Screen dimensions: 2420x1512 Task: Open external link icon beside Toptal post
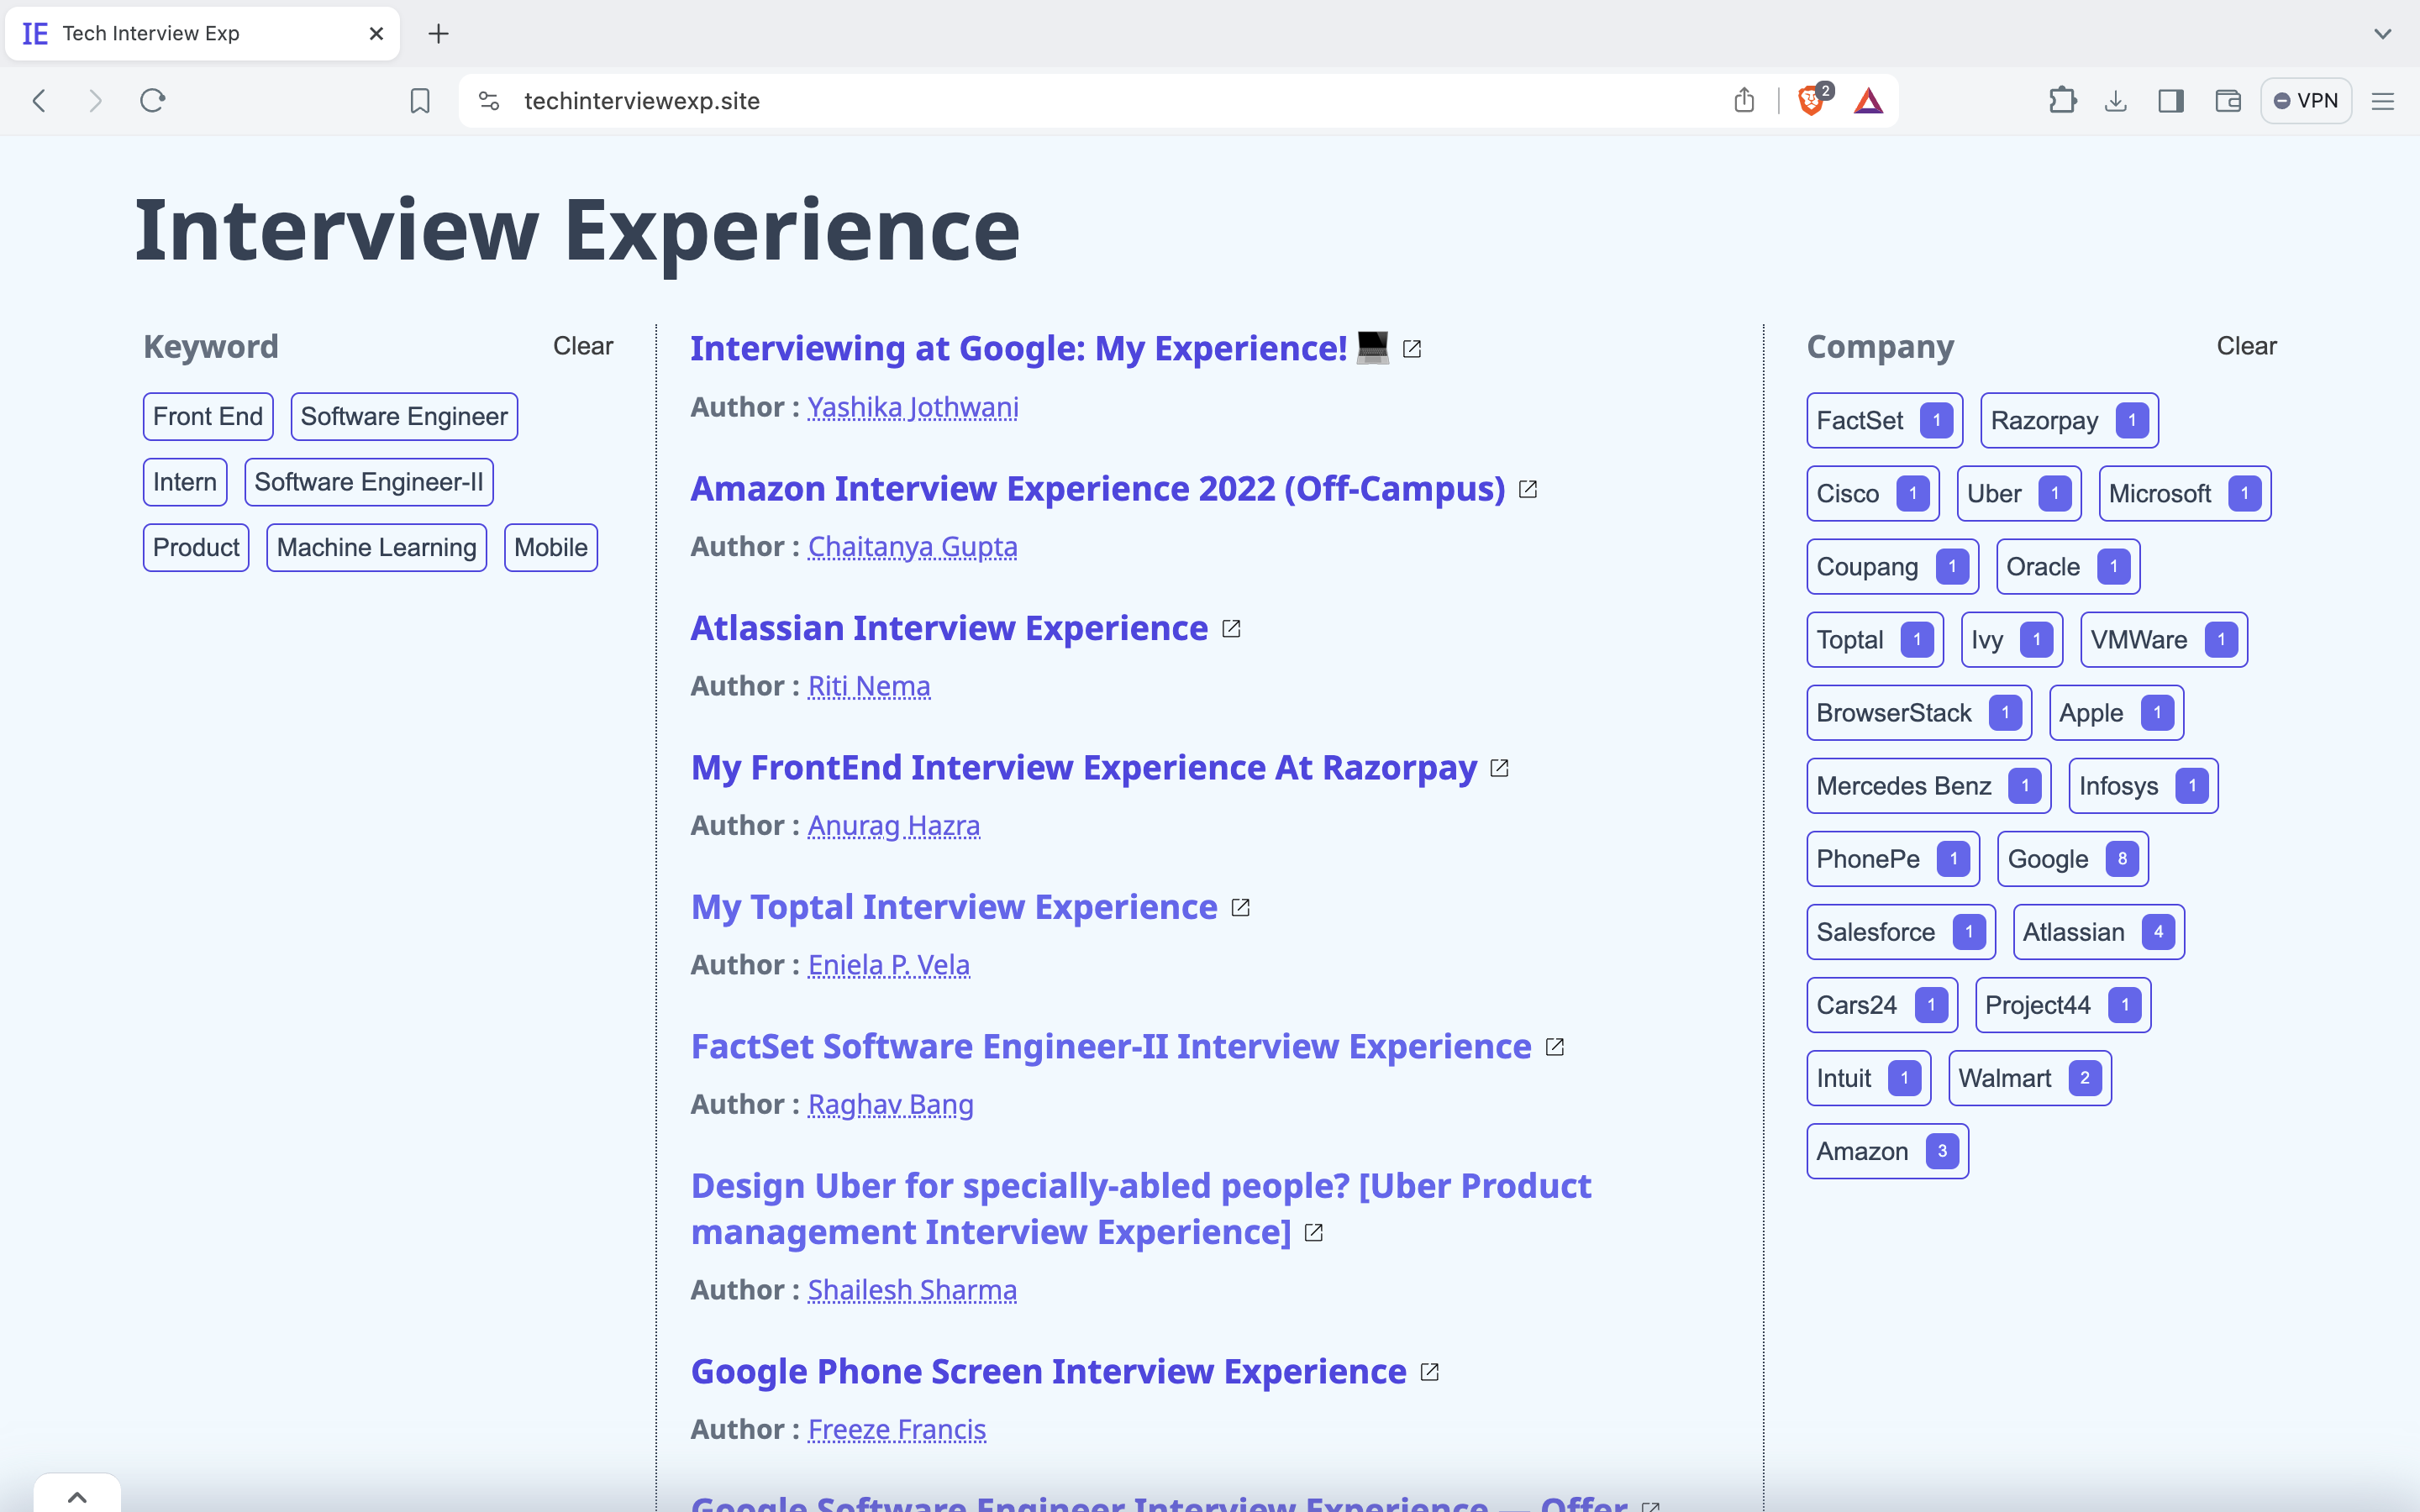pos(1240,907)
